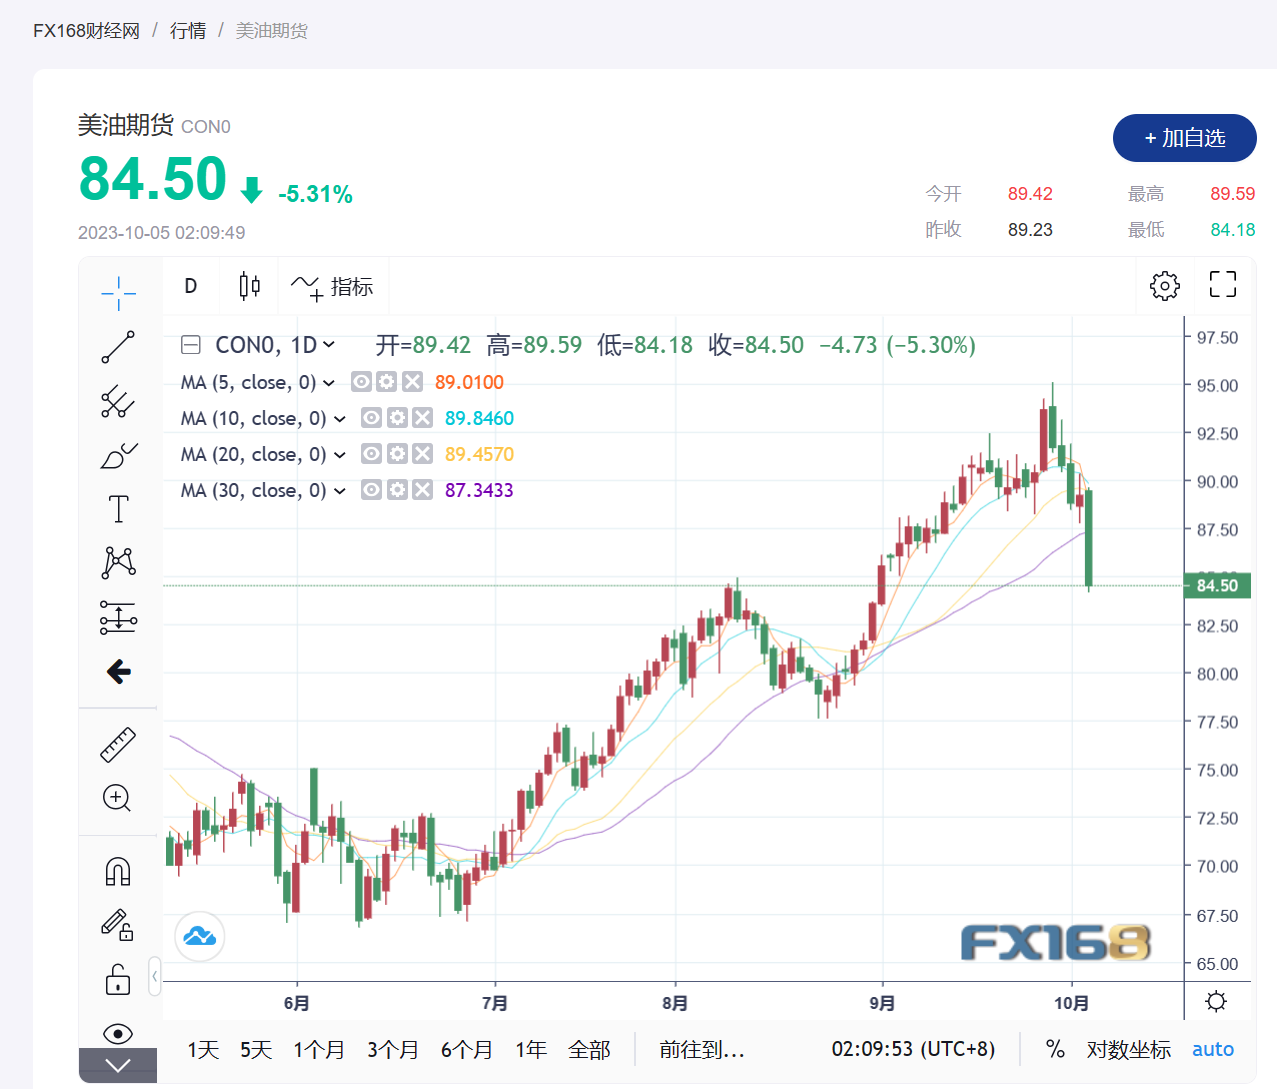Hide the MA 5 indicator line
Image resolution: width=1277 pixels, height=1089 pixels.
click(x=361, y=382)
